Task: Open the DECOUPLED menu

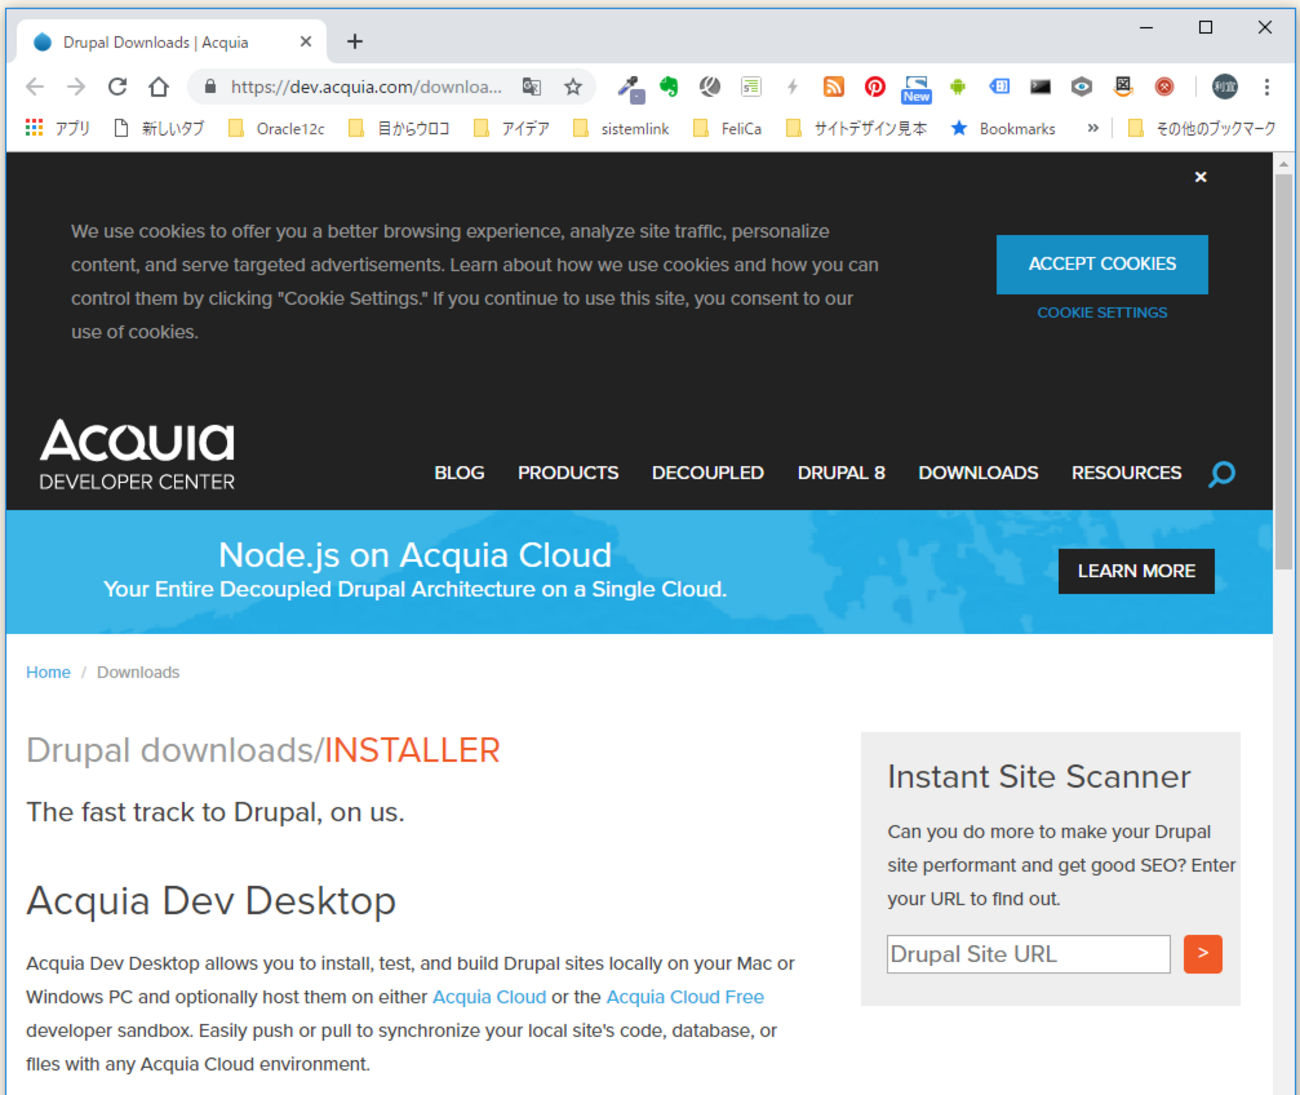Action: 708,473
